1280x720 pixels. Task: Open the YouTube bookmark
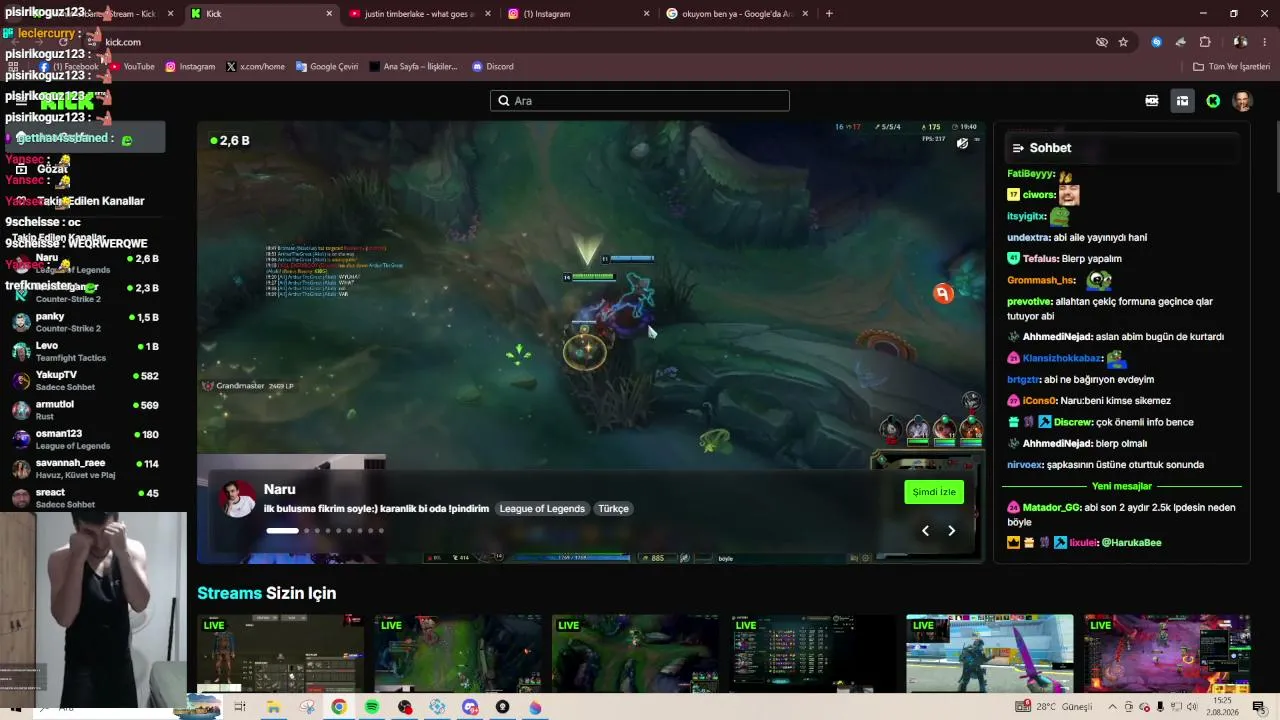(132, 67)
